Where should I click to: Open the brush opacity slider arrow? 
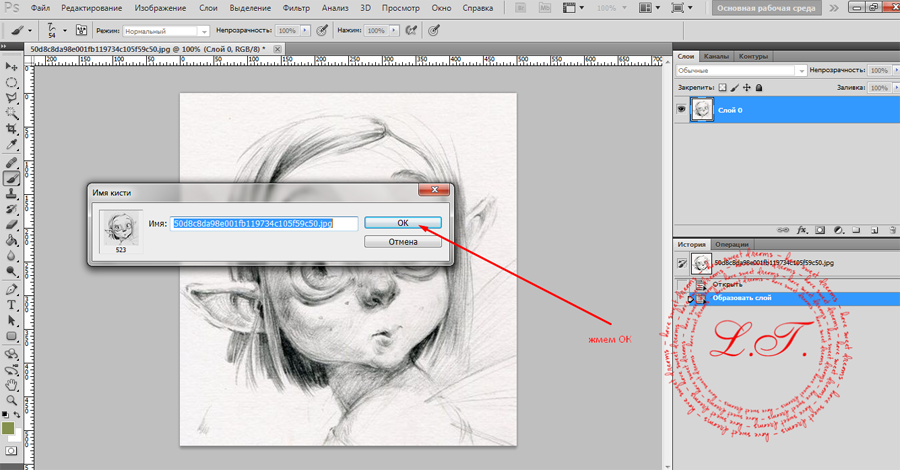click(305, 30)
